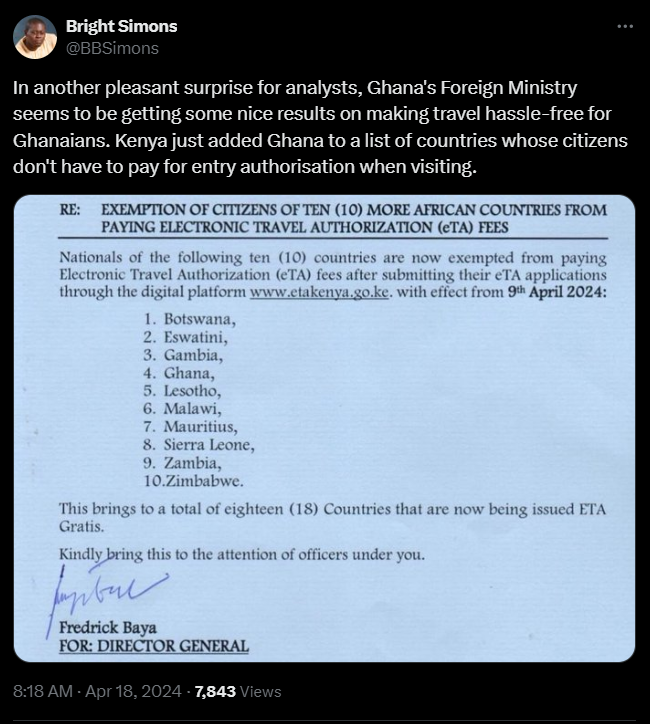Viewport: 650px width, 724px height.
Task: Click the Kindly bring this to attention sentence
Action: (x=242, y=554)
